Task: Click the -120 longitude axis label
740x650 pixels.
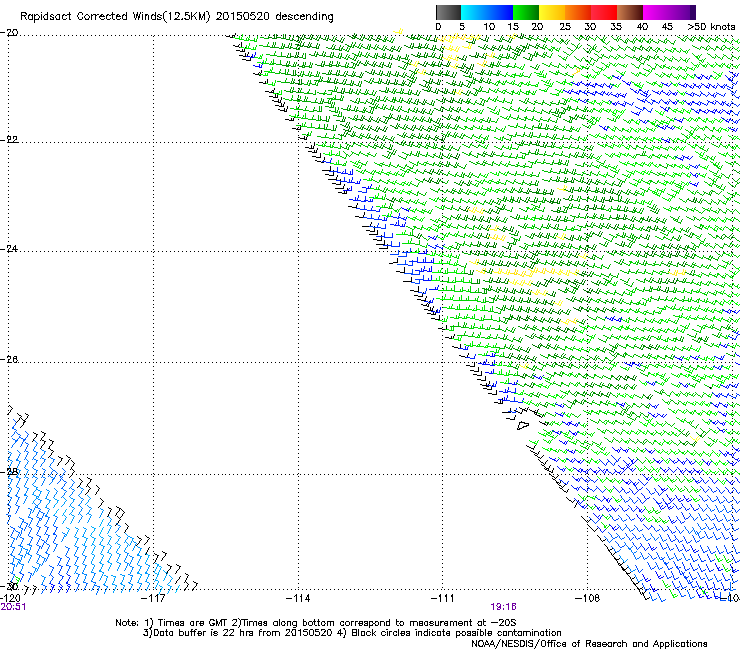Action: 10,599
